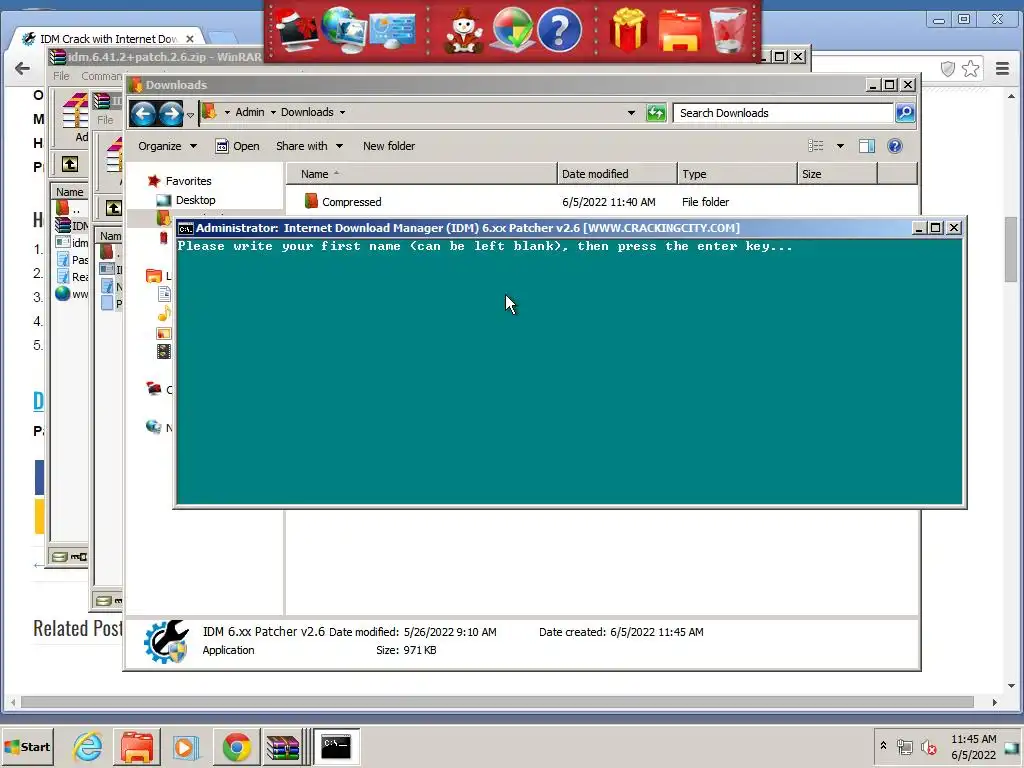Click the Back arrow in Downloads window
This screenshot has height=768, width=1024.
[142, 114]
